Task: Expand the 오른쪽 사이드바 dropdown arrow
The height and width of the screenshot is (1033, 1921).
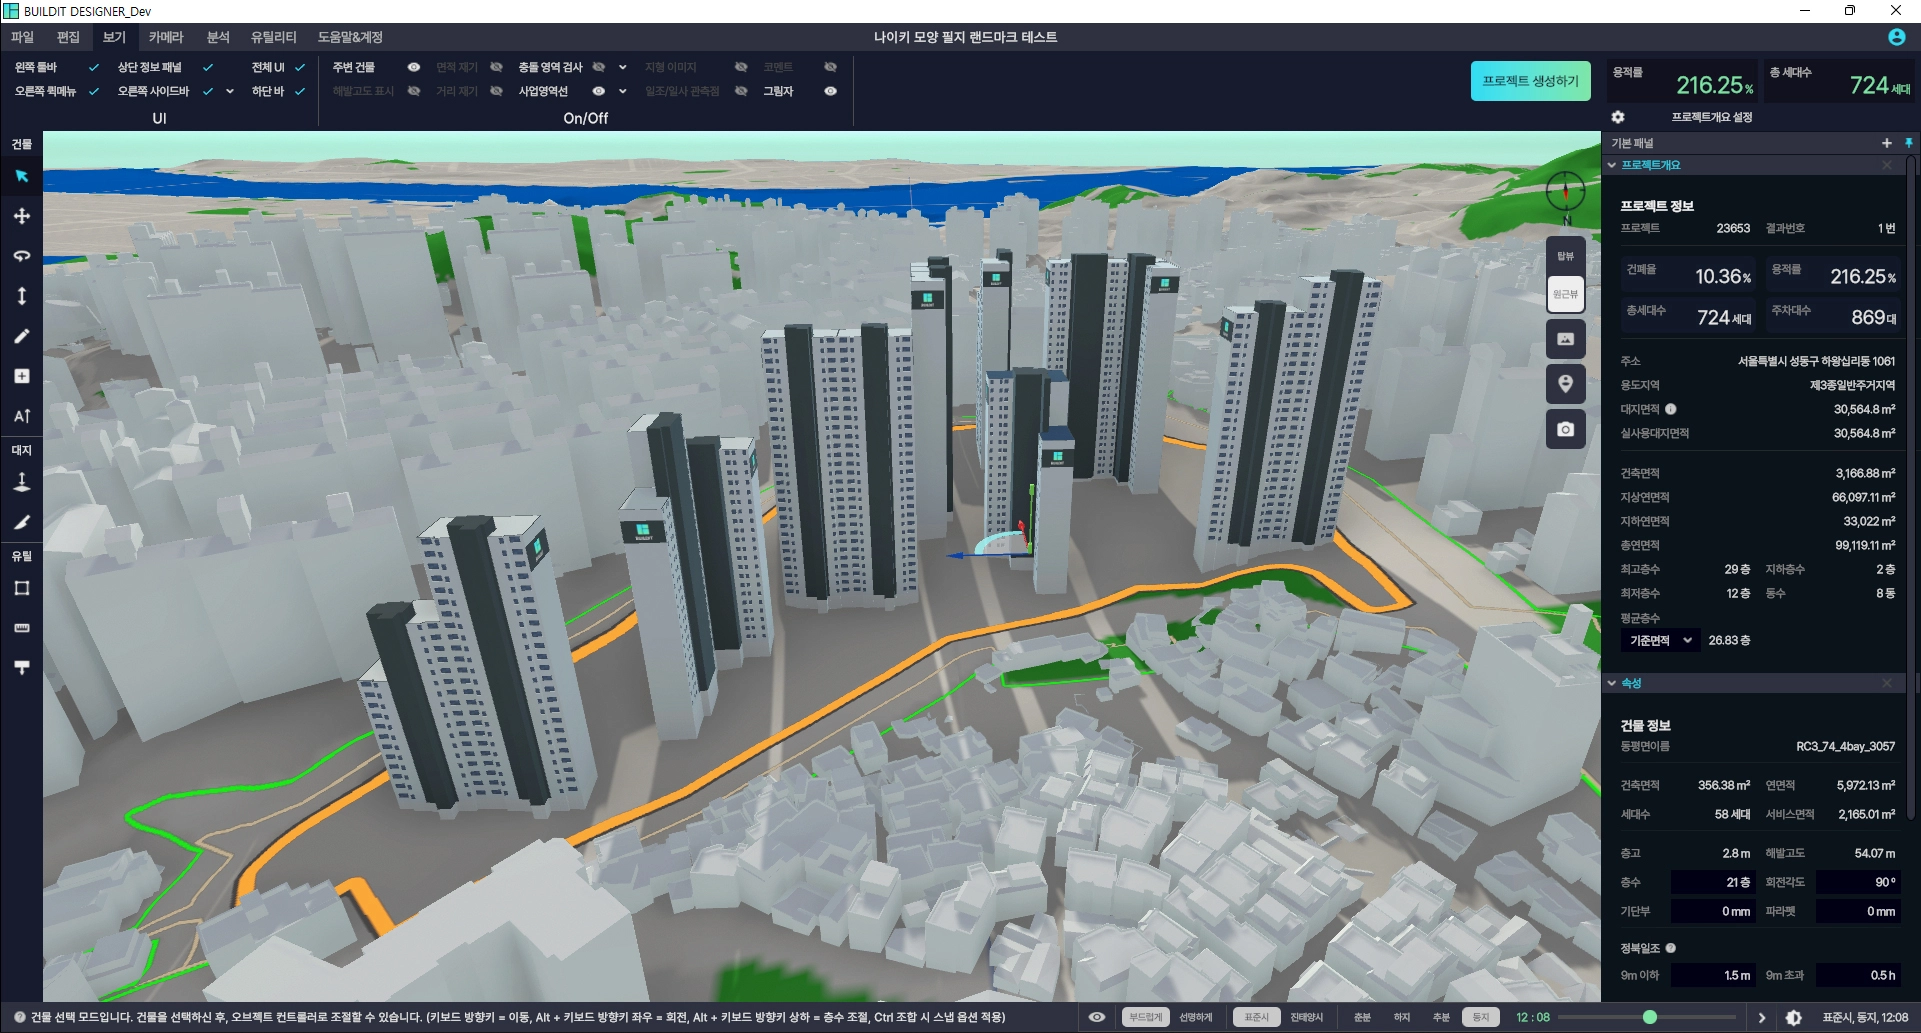Action: point(230,91)
